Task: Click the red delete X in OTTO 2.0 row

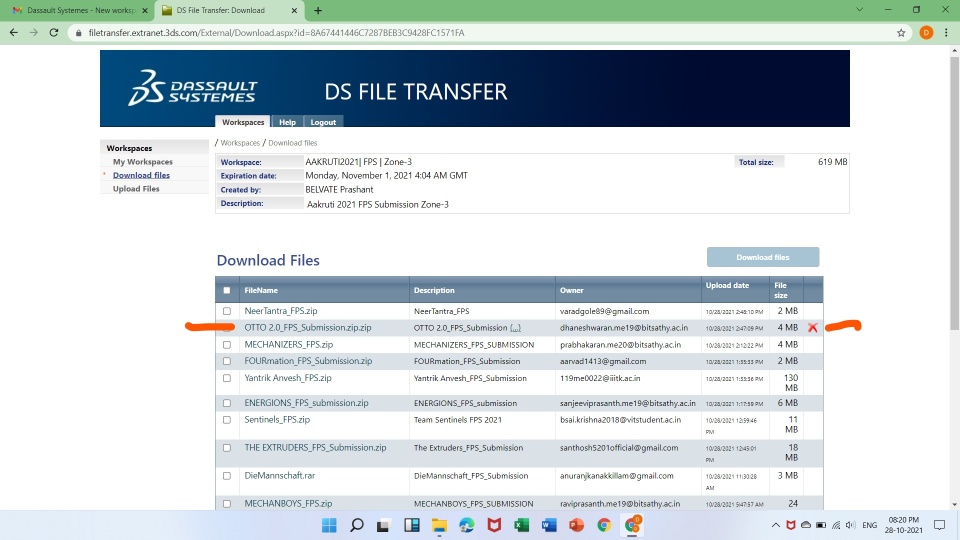Action: [x=812, y=328]
